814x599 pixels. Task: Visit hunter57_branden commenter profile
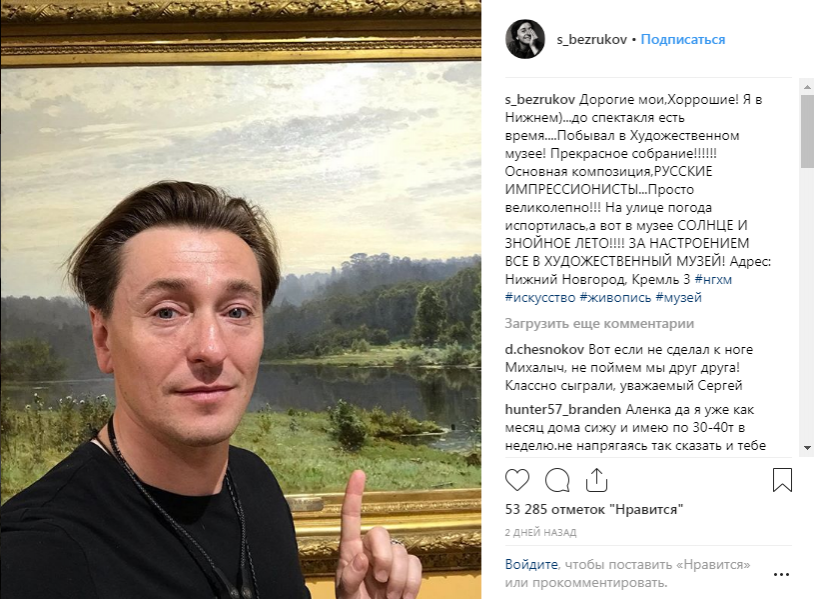563,410
